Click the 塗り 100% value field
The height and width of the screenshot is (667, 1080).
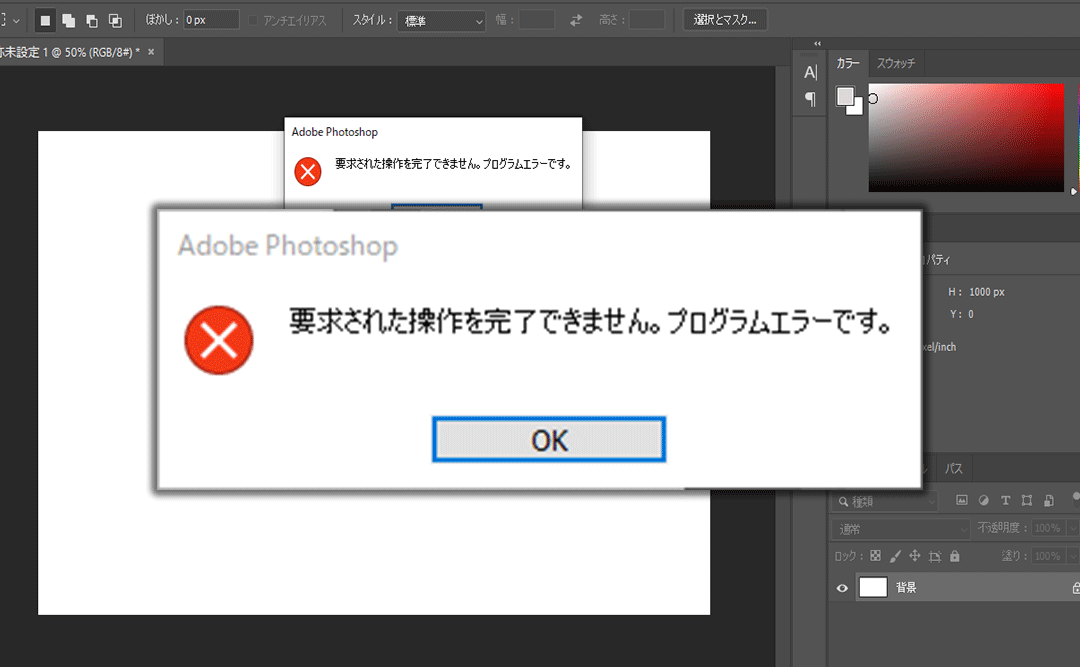1048,555
